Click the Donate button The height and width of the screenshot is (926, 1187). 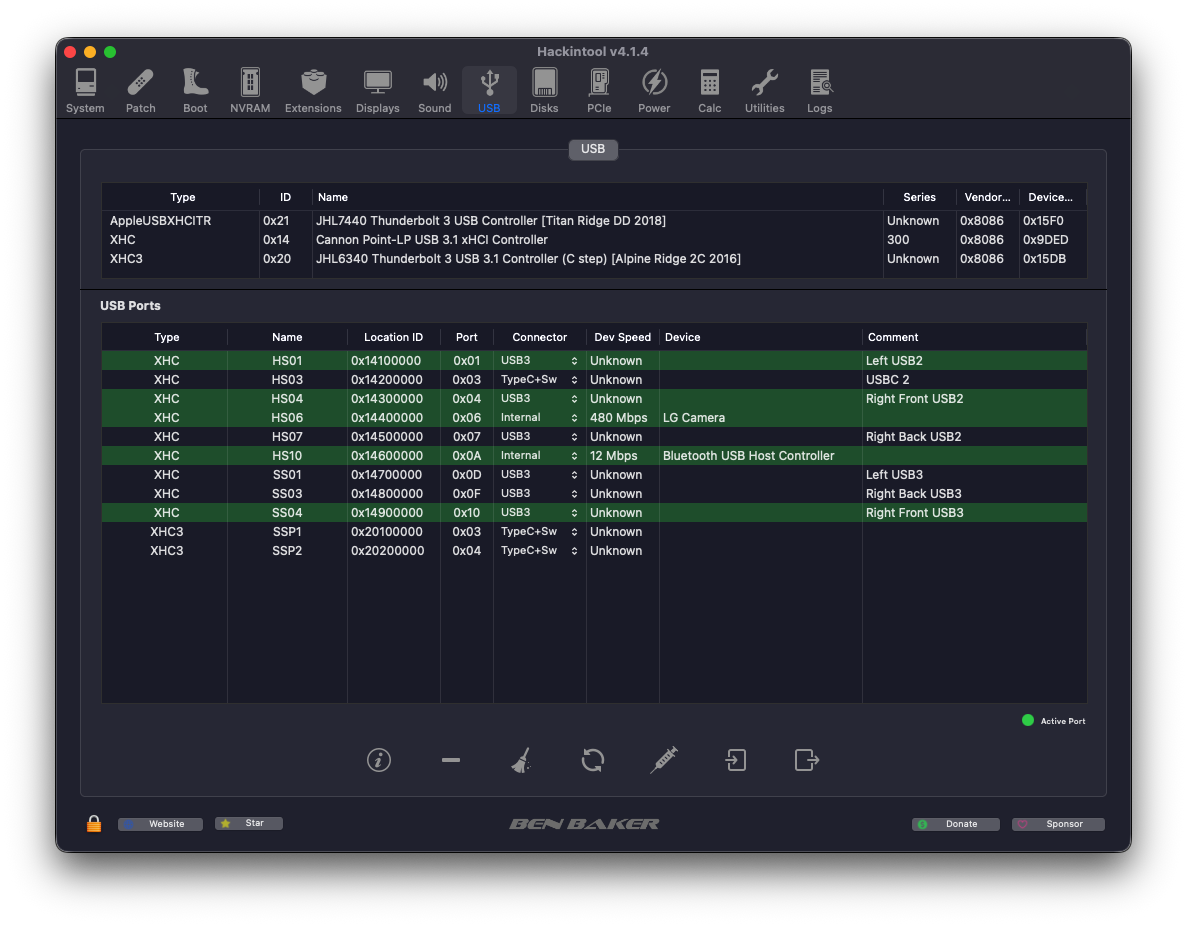coord(955,824)
